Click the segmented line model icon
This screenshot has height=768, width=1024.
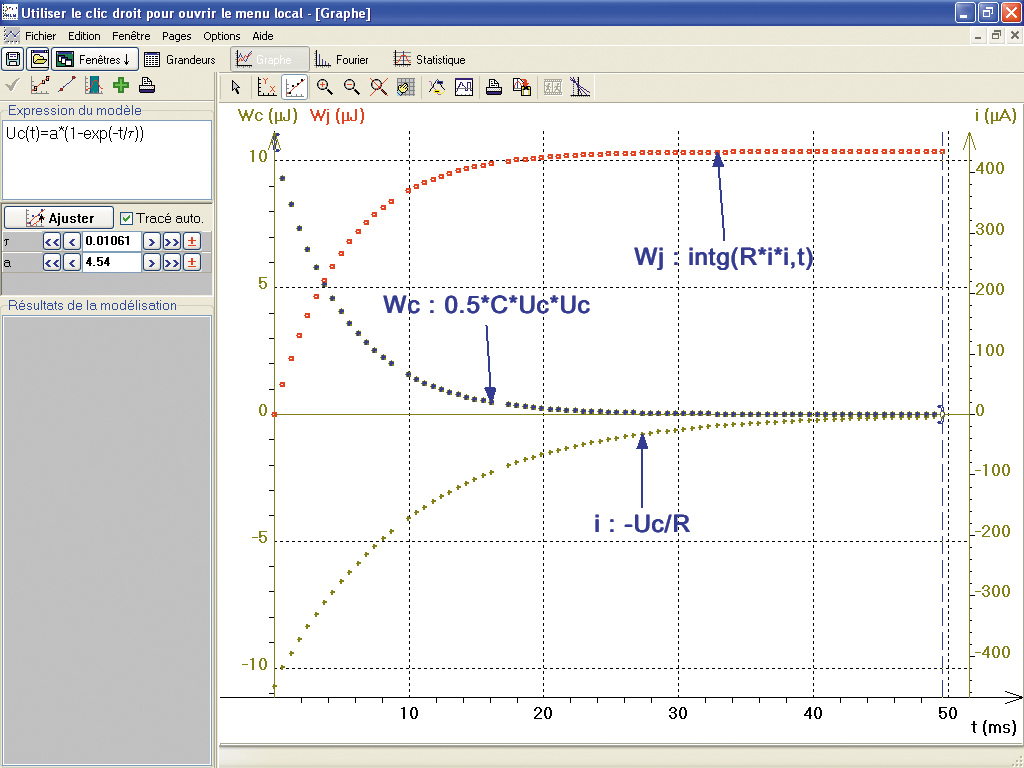(40, 85)
